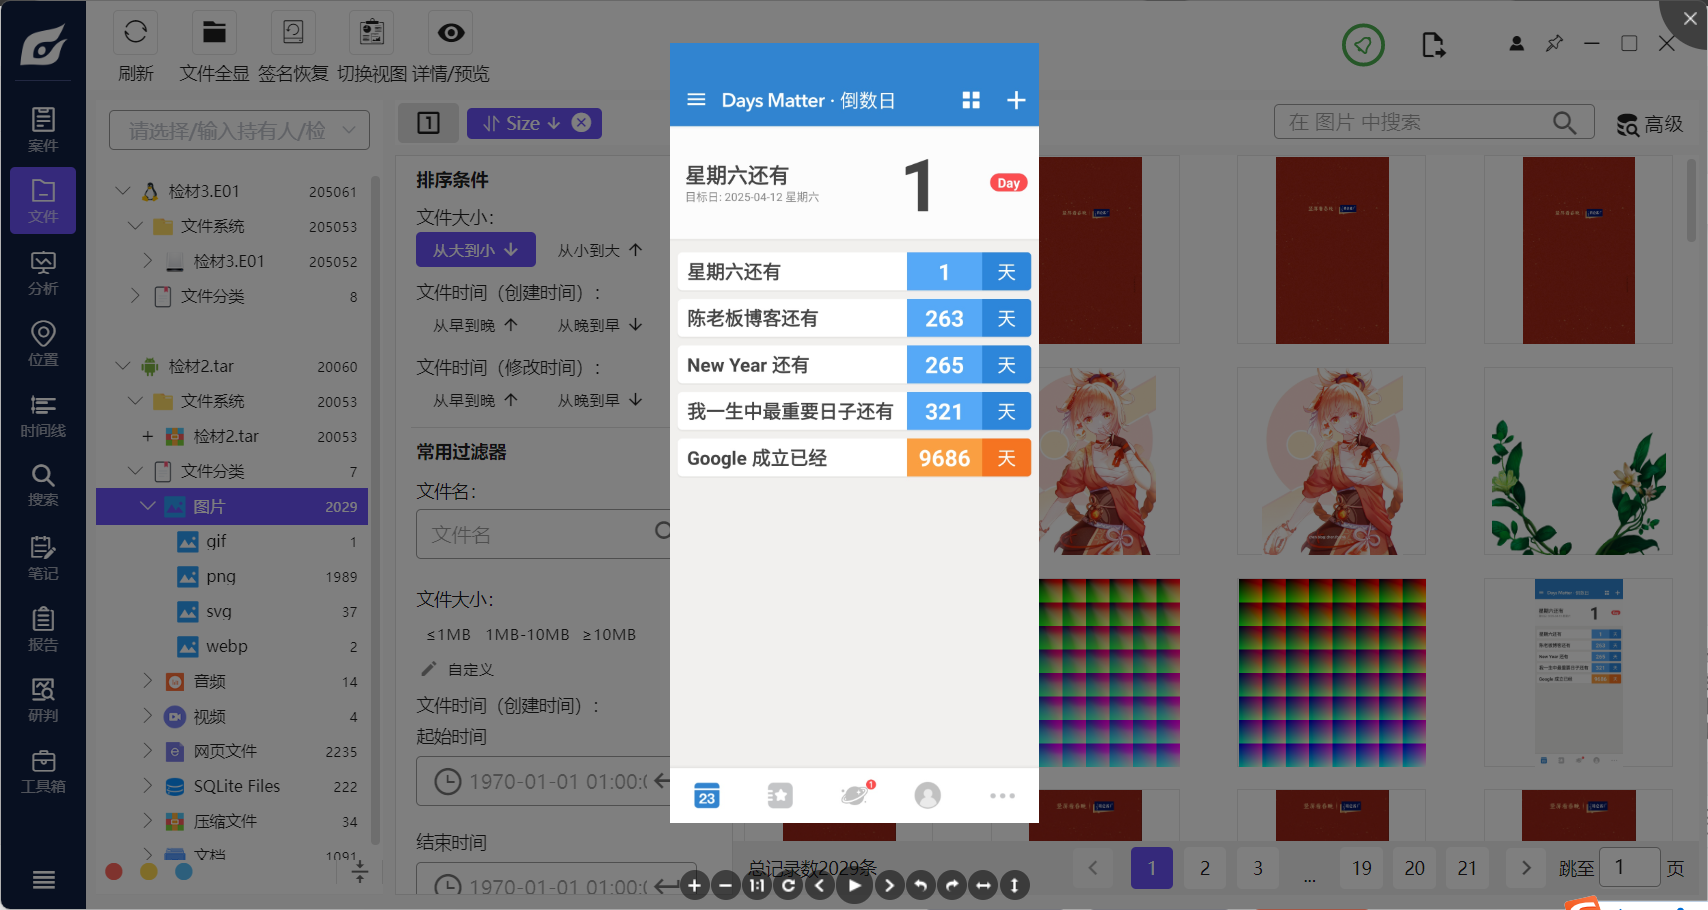
Task: Select 从大到小 file size sort
Action: pos(475,250)
